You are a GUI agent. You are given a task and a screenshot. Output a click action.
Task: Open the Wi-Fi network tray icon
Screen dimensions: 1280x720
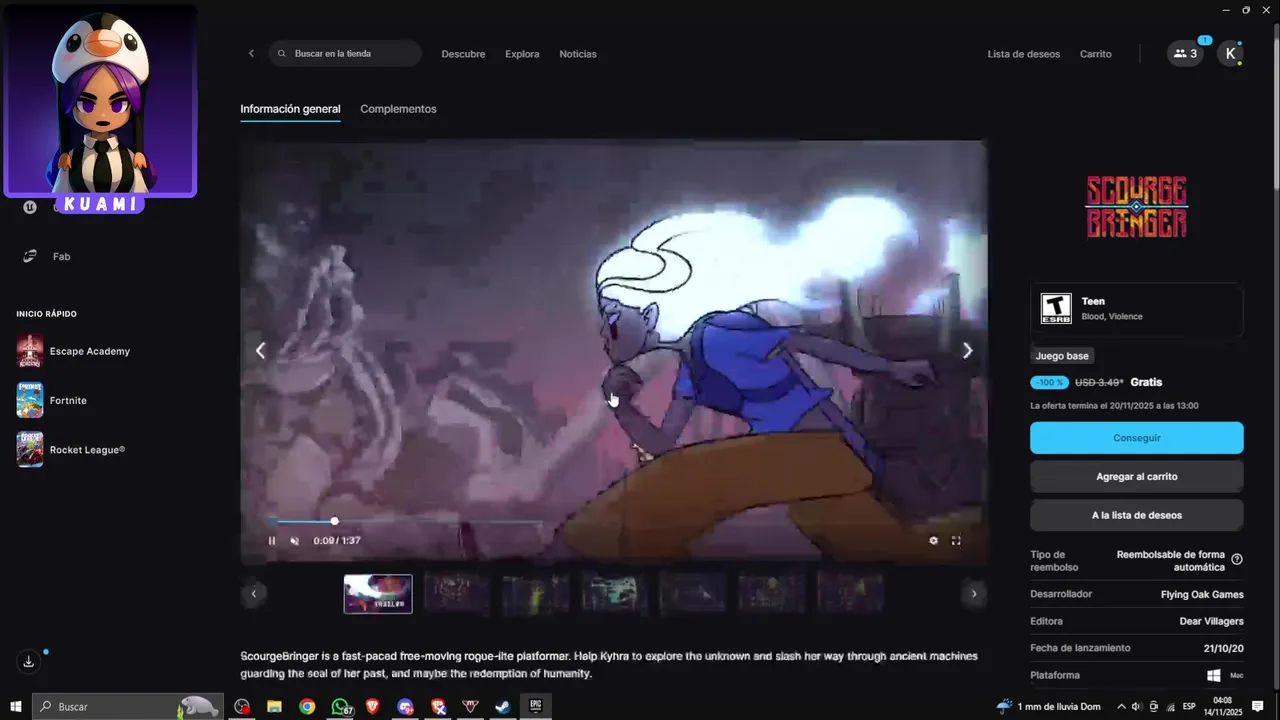[1170, 707]
